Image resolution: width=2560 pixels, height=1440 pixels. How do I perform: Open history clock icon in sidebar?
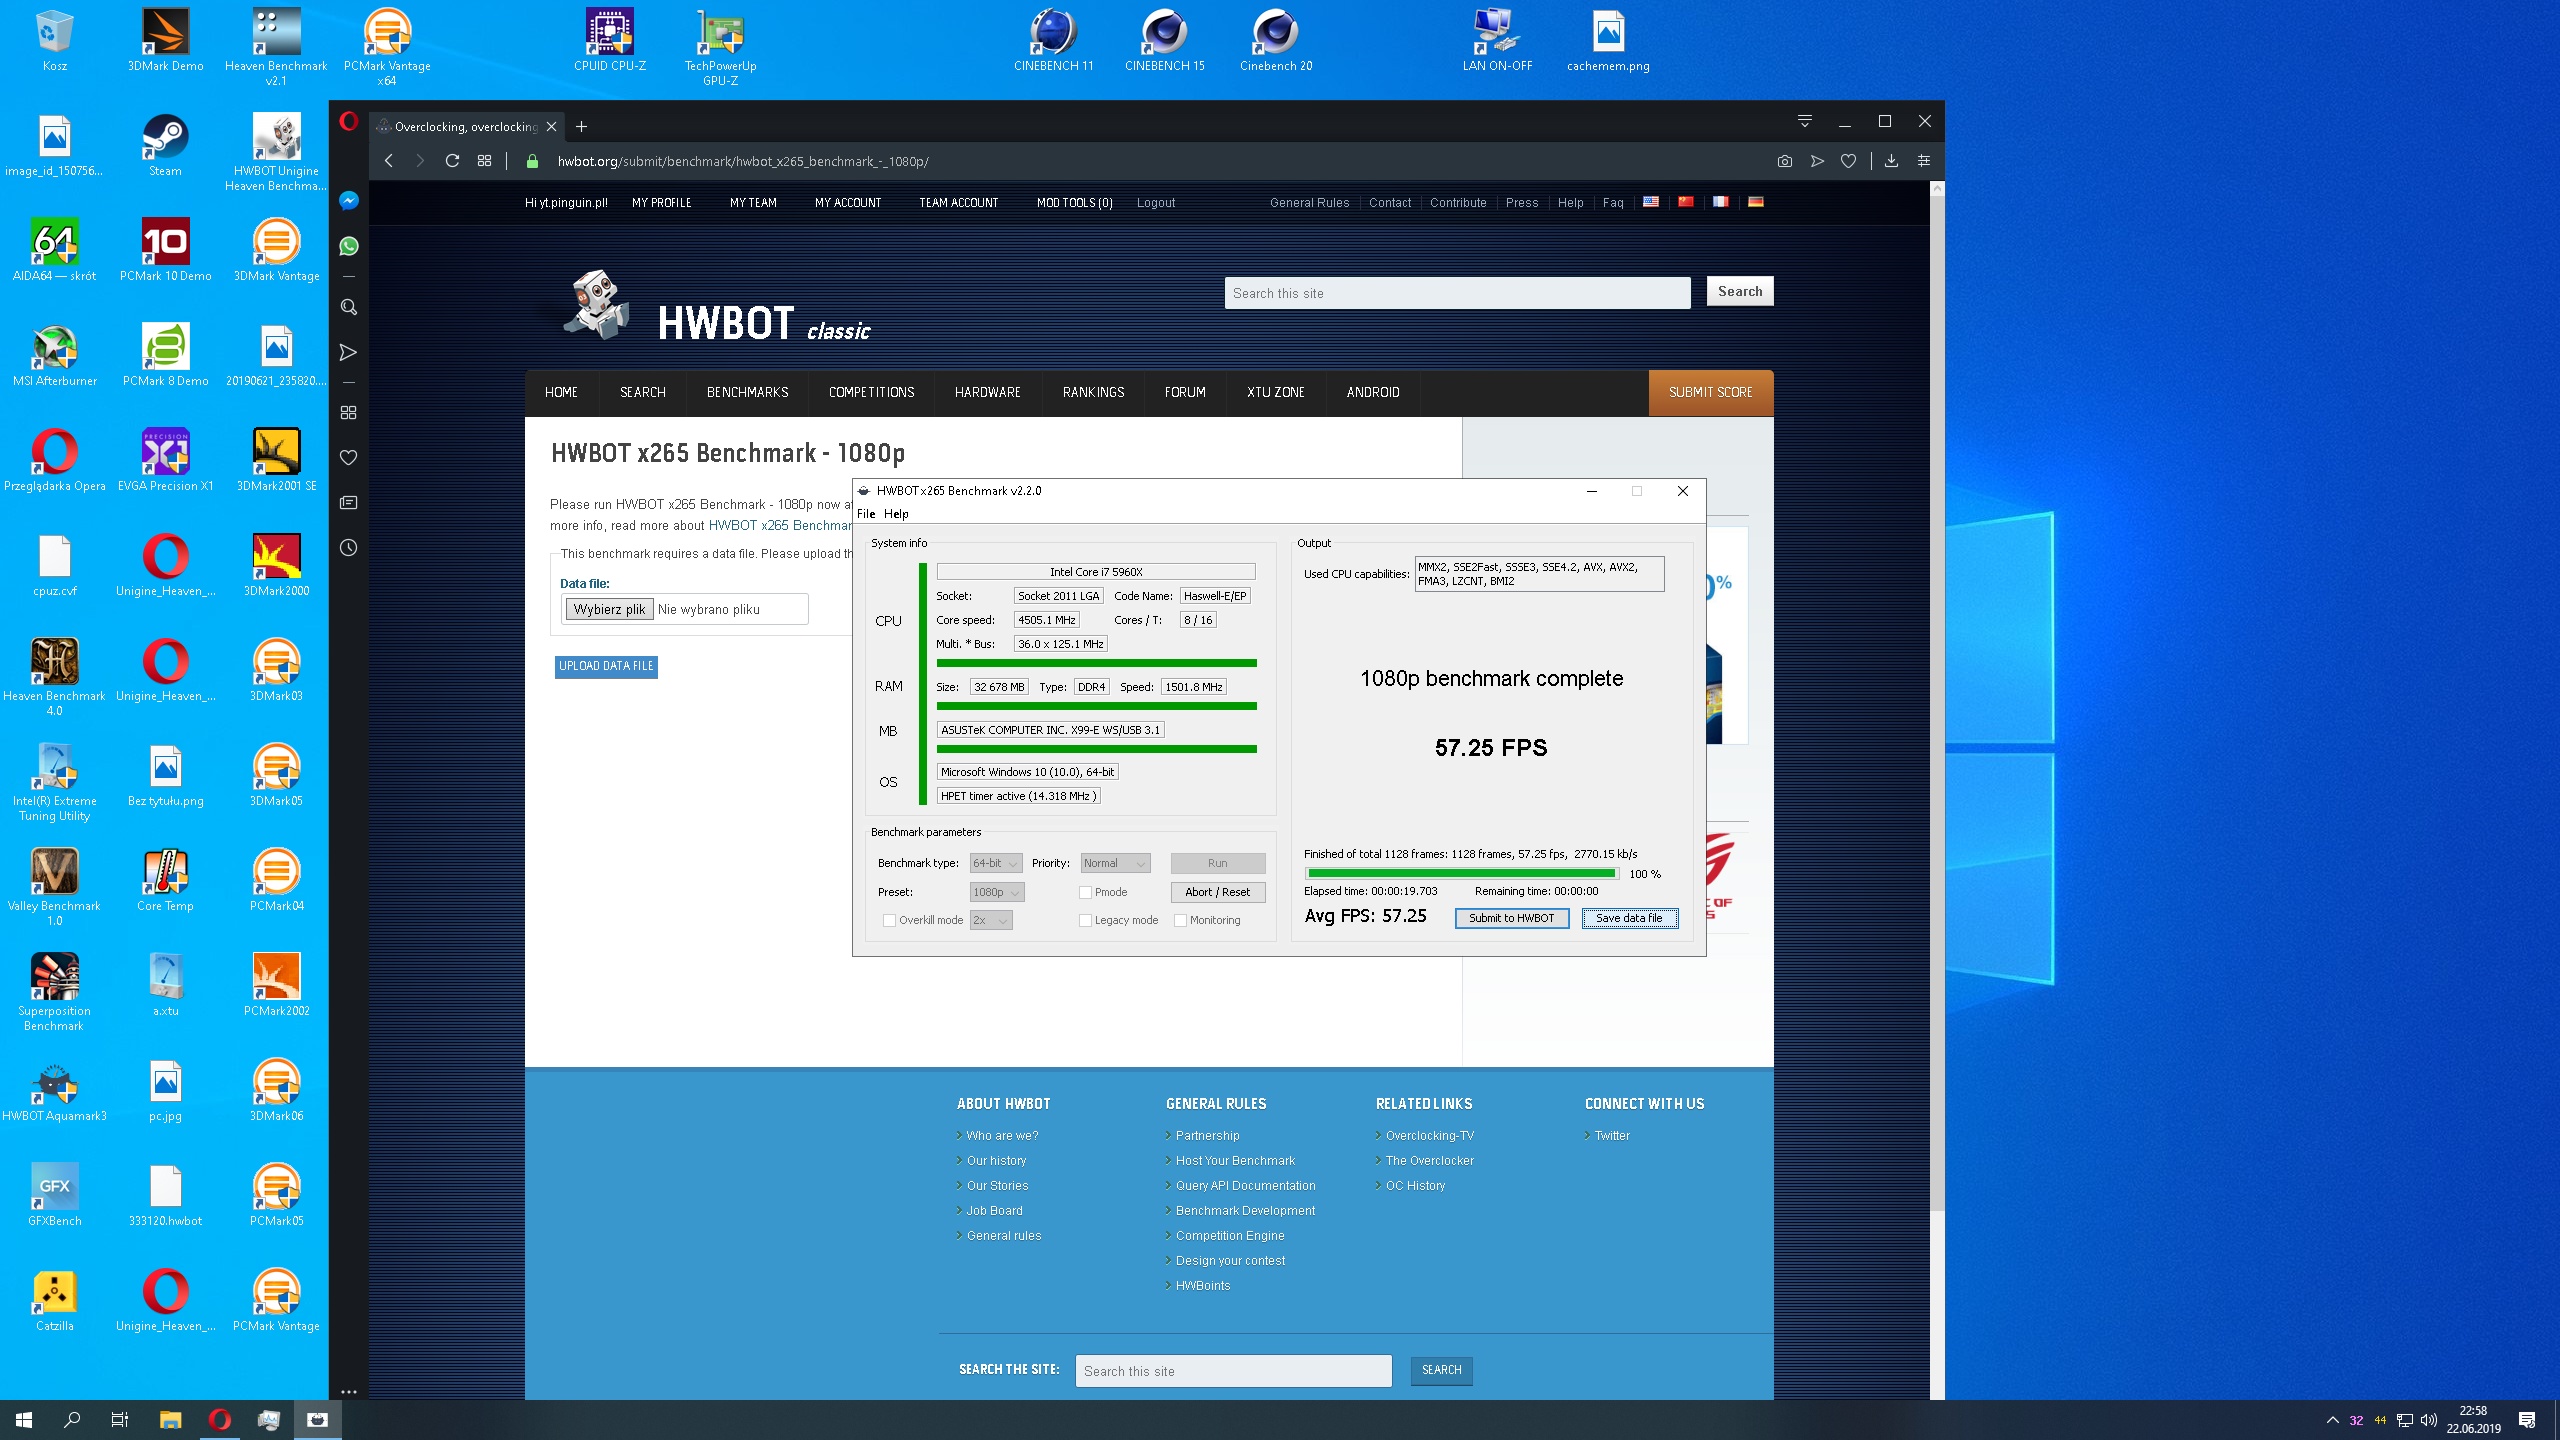coord(348,547)
